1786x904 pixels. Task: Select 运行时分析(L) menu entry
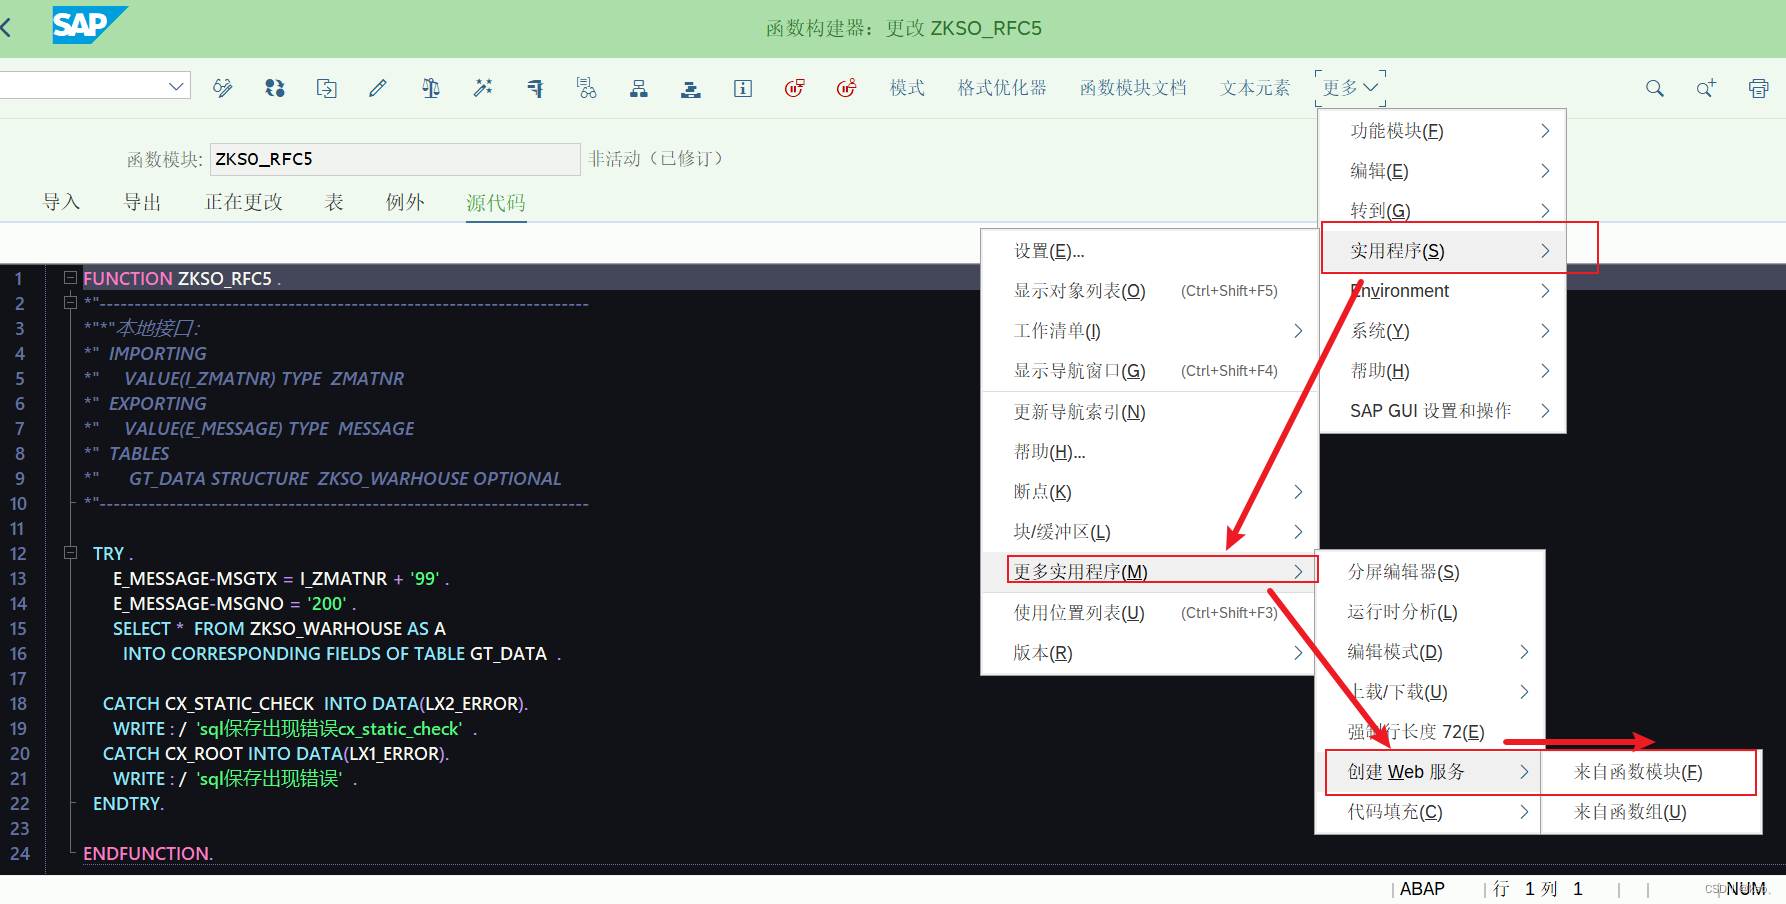[1430, 612]
